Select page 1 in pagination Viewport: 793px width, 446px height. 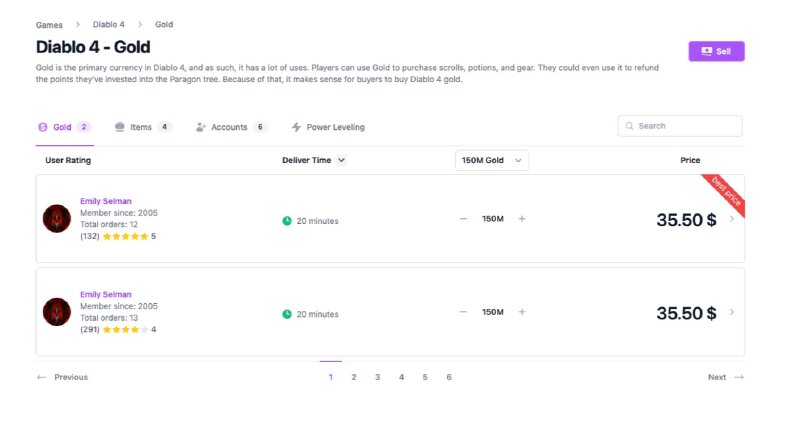point(331,377)
